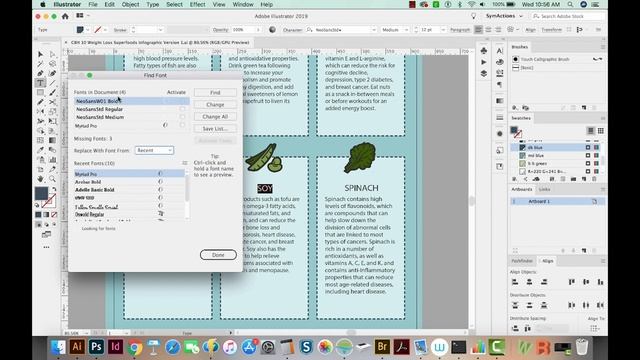Show swatches thumbnail grid view button
This screenshot has height=360, width=640.
tap(601, 131)
